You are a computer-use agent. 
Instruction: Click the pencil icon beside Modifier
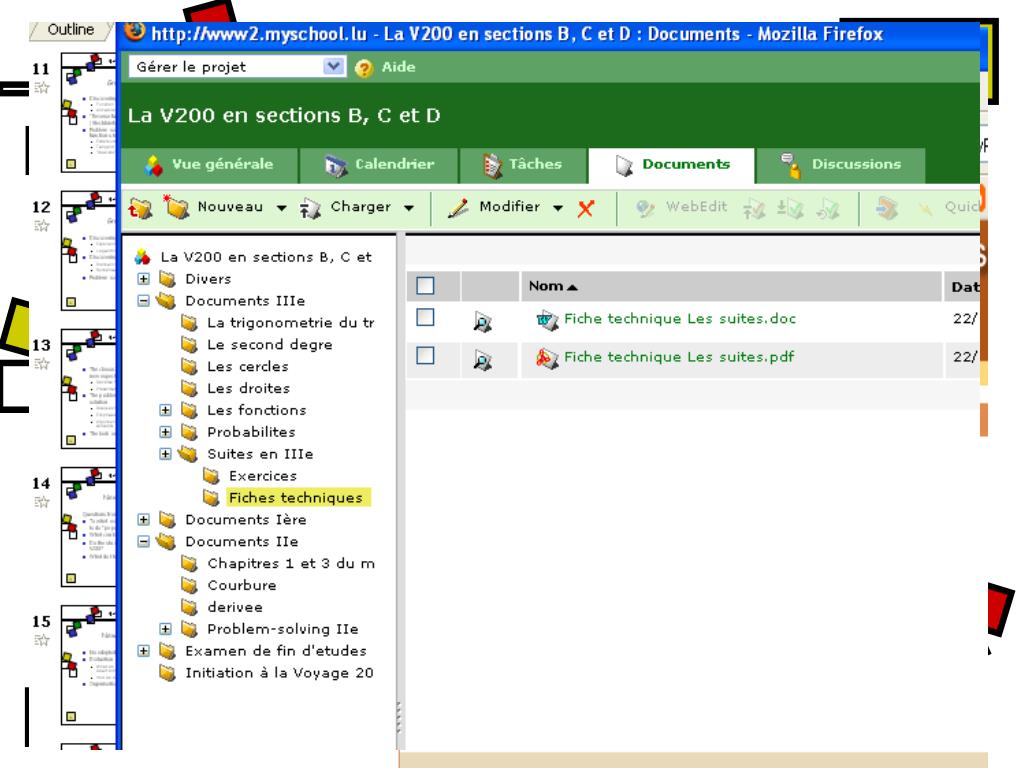[x=458, y=208]
